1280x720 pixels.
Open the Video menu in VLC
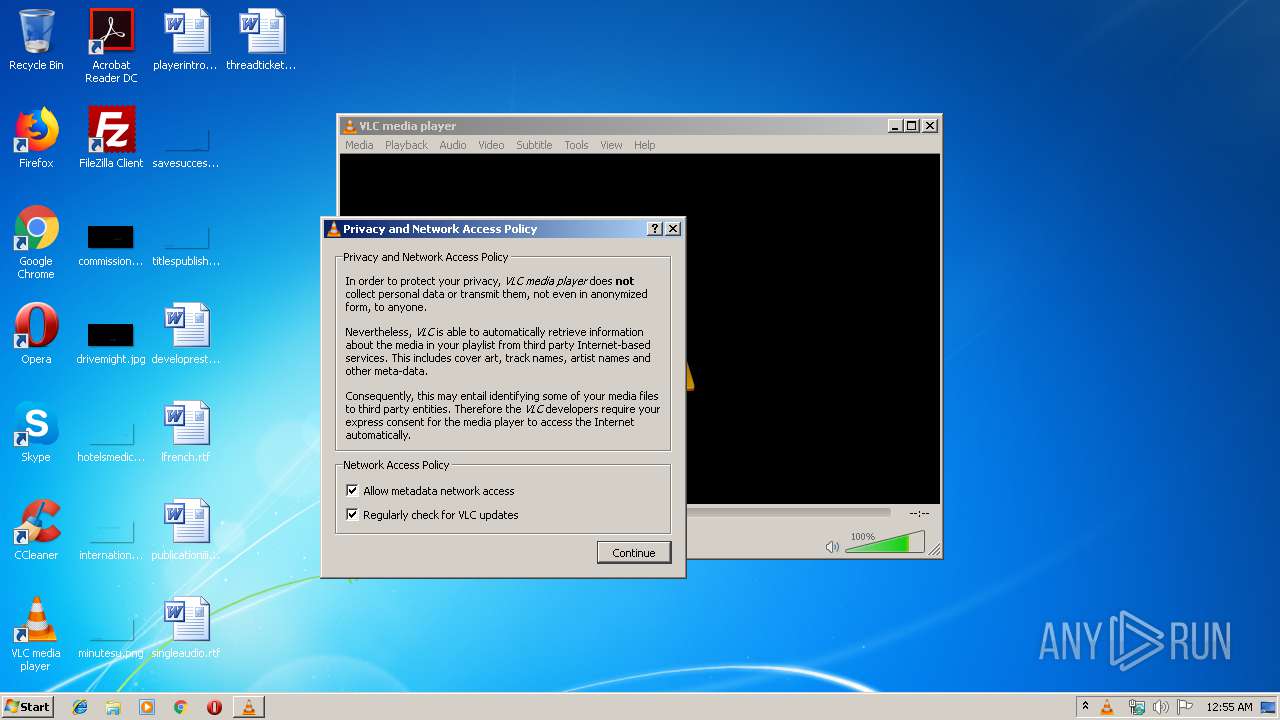[x=491, y=145]
